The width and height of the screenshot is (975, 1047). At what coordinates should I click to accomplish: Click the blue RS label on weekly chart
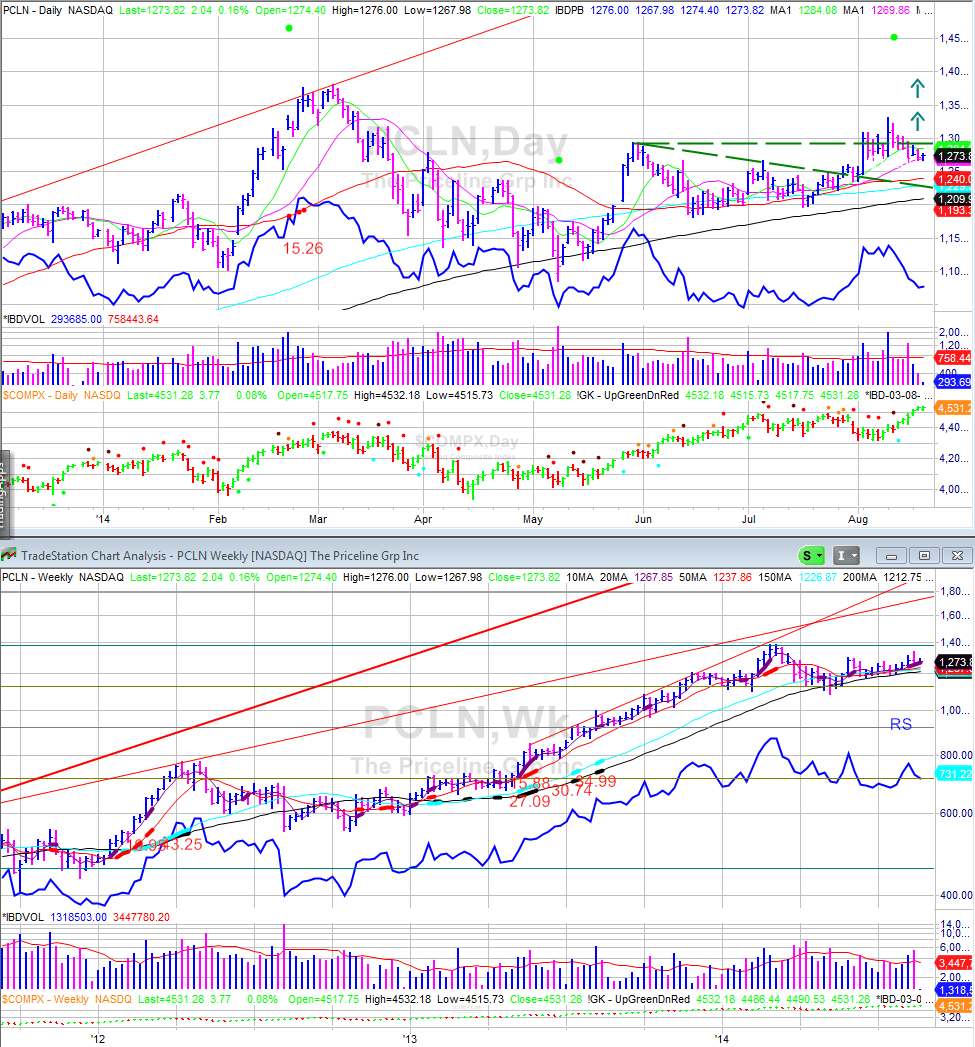(901, 724)
